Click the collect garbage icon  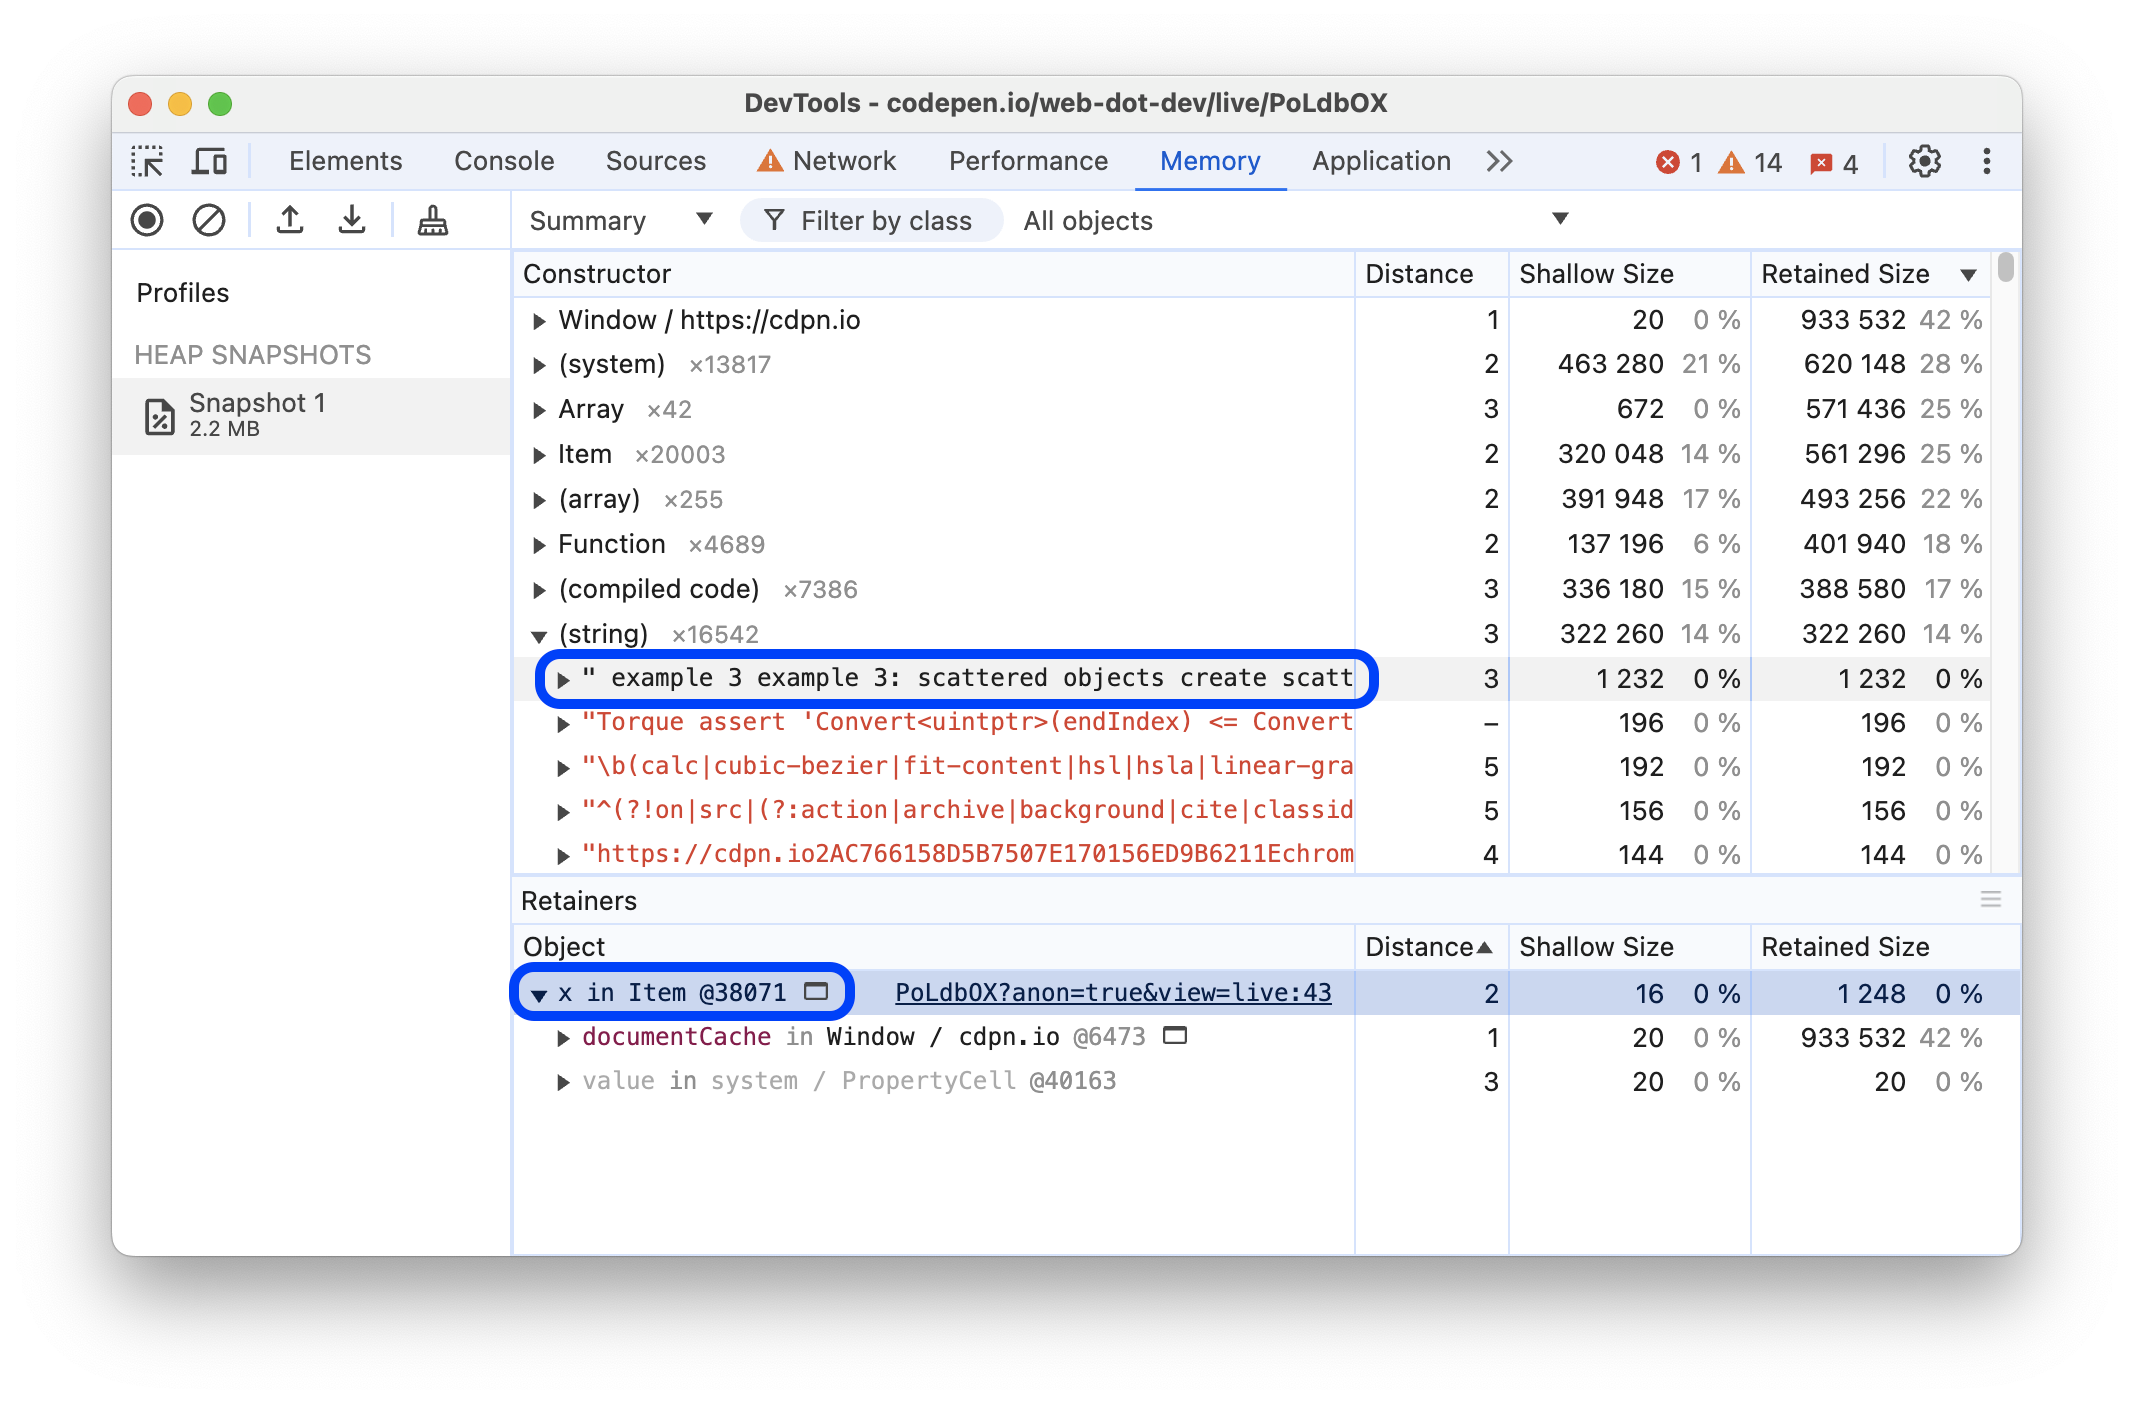(434, 219)
